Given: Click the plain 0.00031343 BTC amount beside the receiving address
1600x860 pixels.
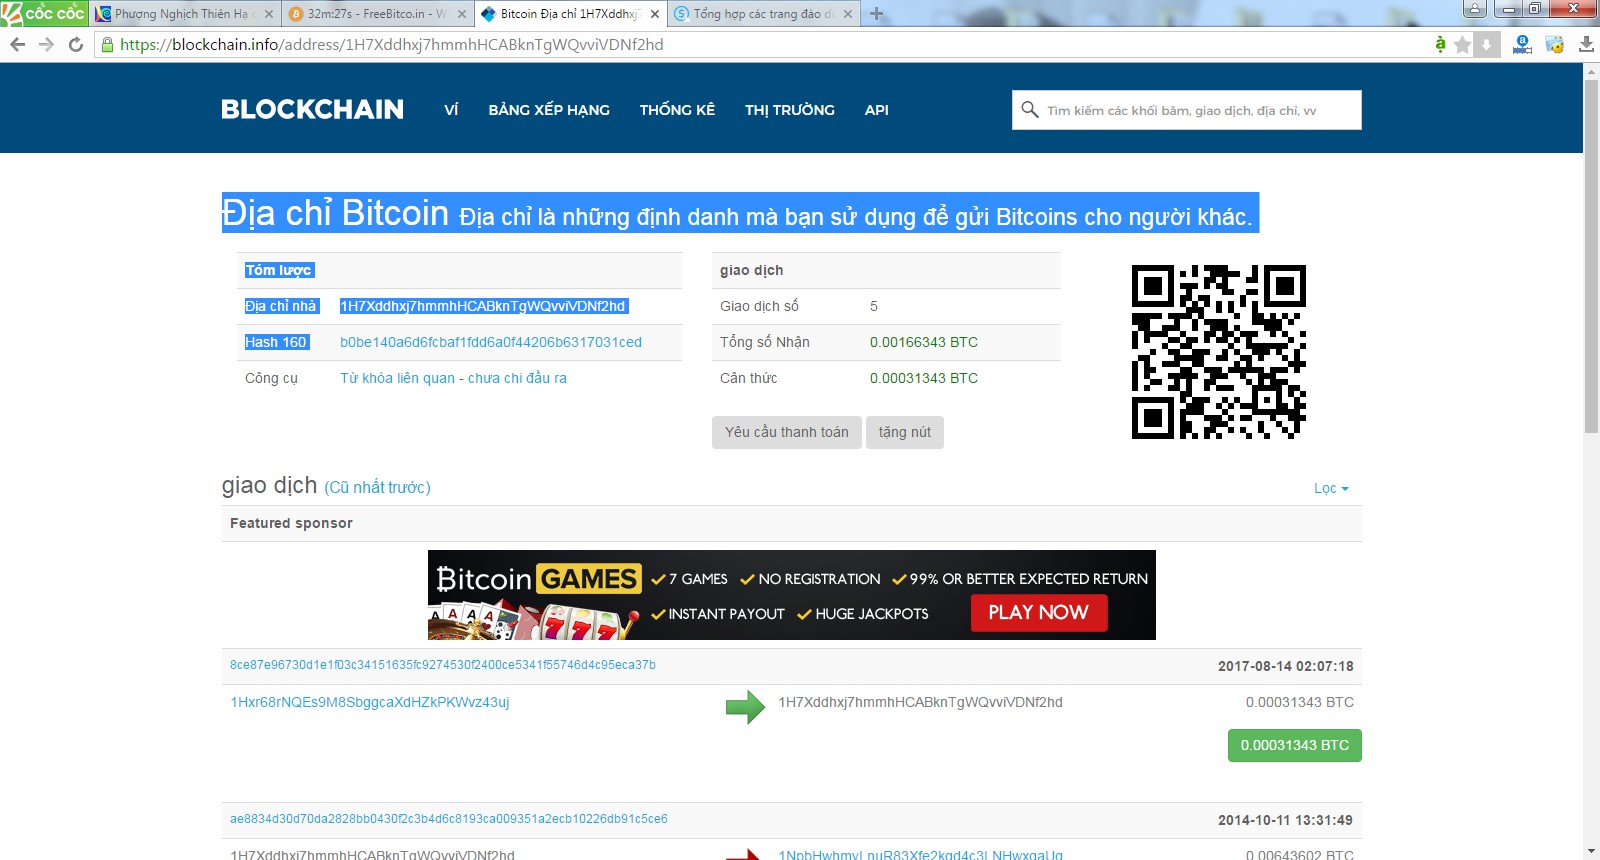Looking at the screenshot, I should 1300,702.
